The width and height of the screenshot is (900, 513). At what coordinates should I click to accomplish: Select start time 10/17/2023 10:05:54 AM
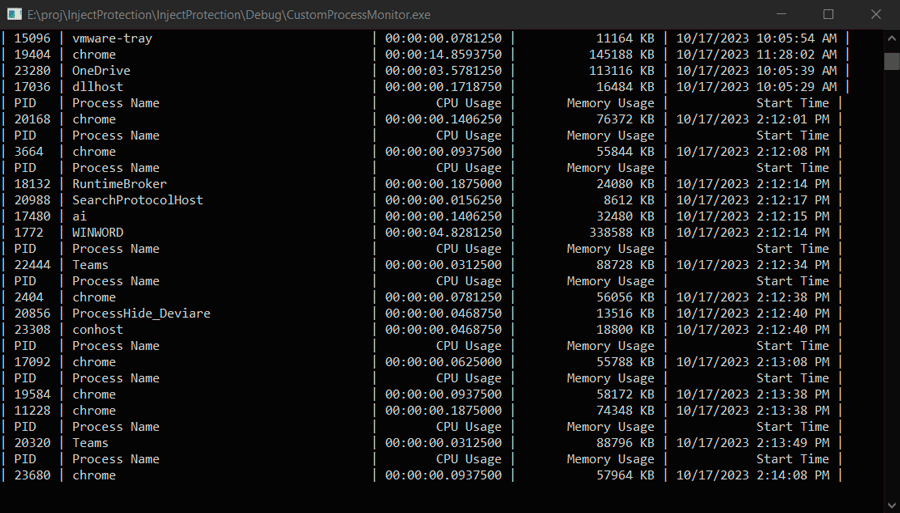757,38
